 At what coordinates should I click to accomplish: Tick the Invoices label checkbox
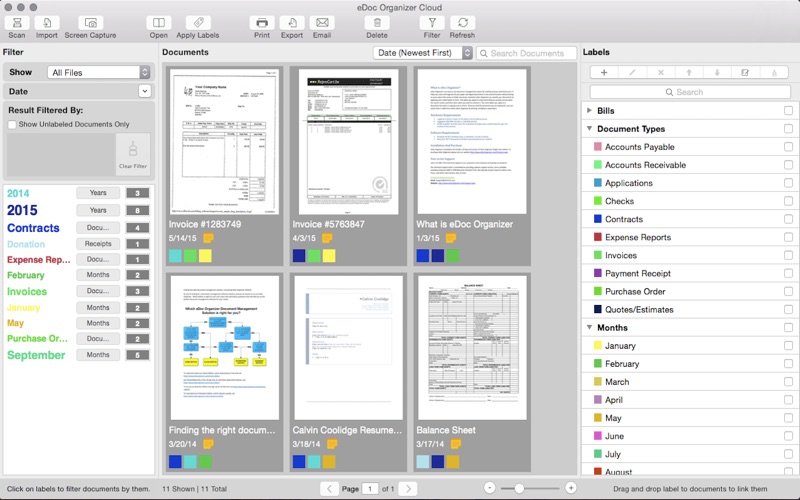point(788,256)
